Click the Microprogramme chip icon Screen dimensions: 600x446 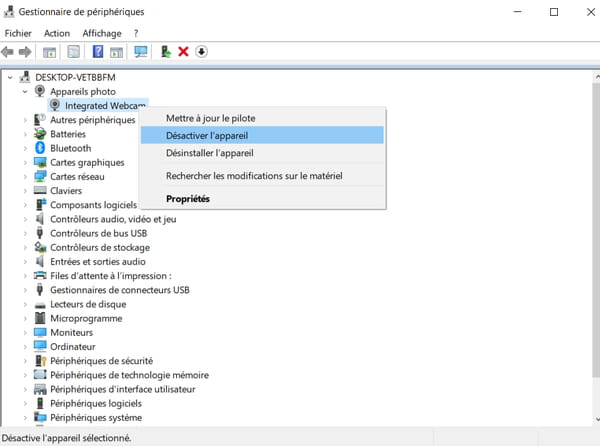click(x=40, y=318)
